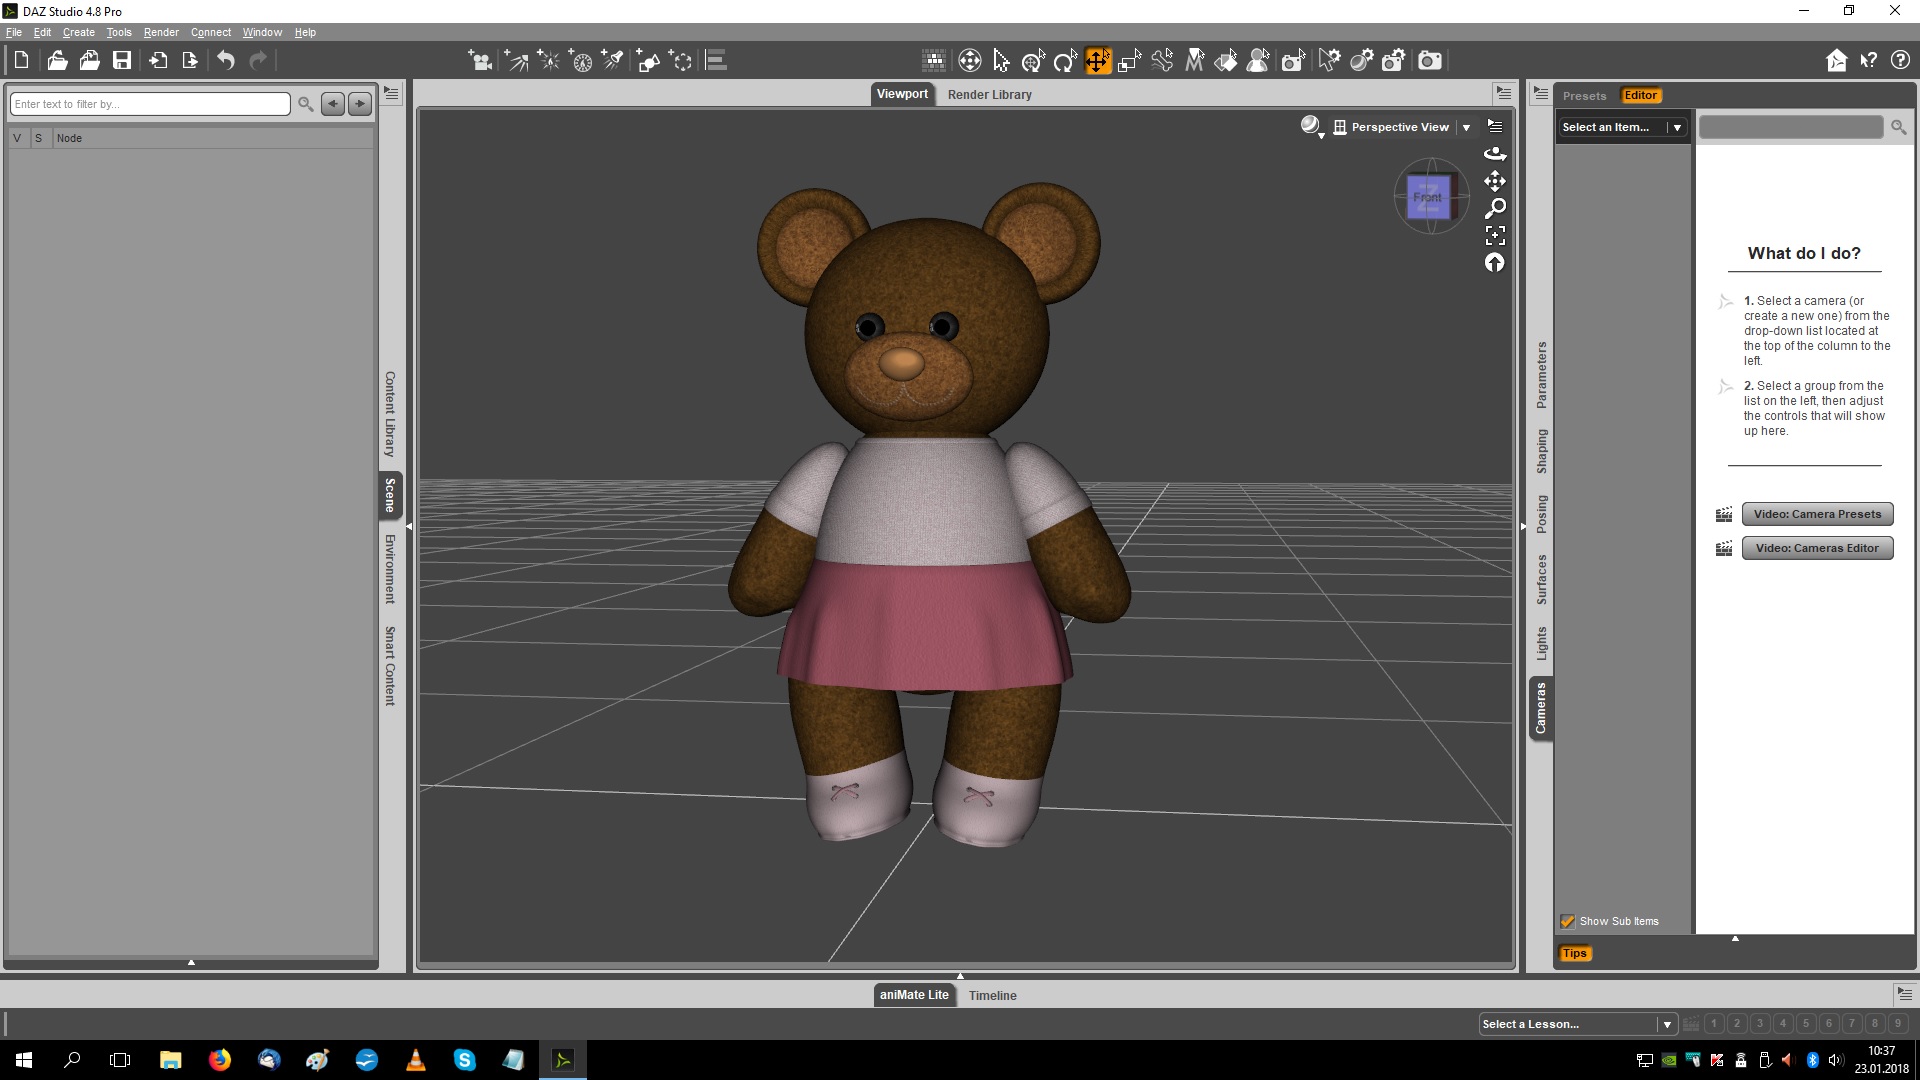Image resolution: width=1920 pixels, height=1080 pixels.
Task: Open the Render menu
Action: click(161, 32)
